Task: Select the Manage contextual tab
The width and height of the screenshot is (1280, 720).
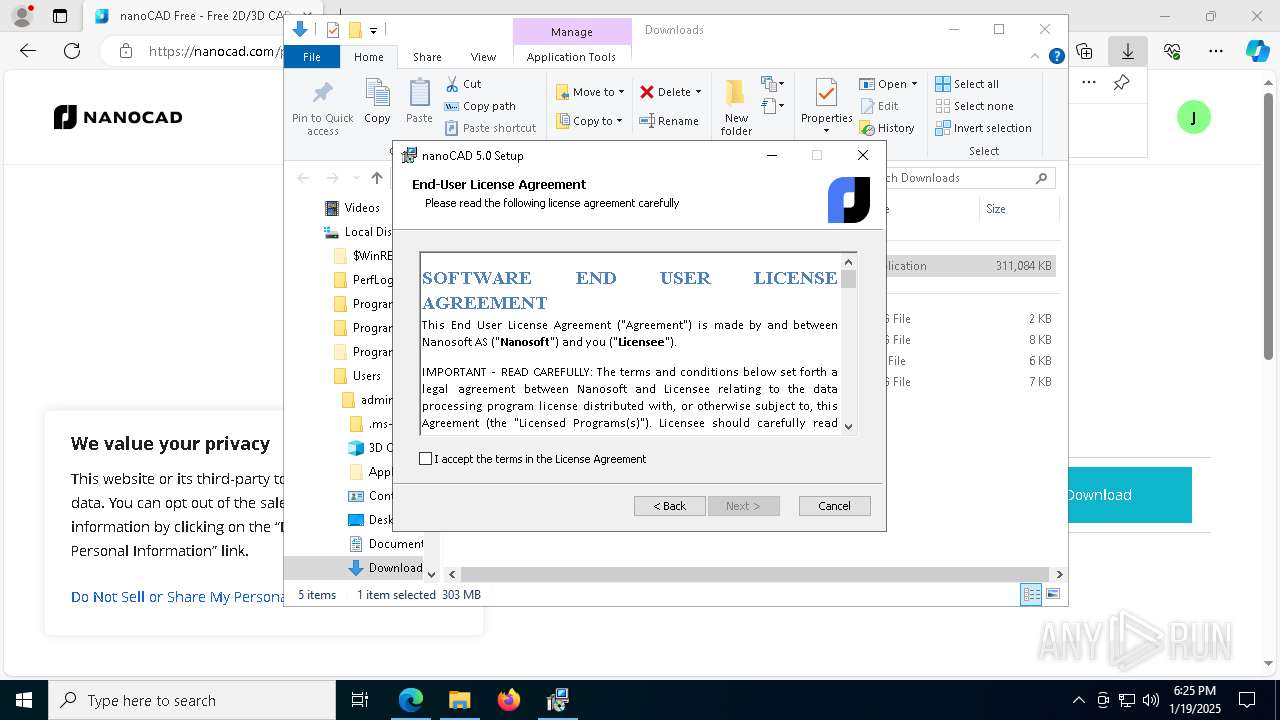Action: (572, 32)
